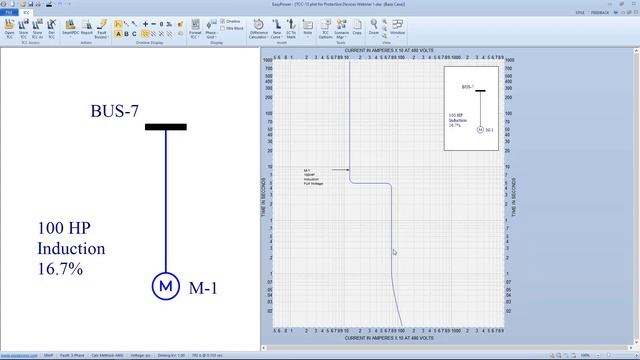Toggle the One-line checkbox
The image size is (640, 360).
[231, 21]
